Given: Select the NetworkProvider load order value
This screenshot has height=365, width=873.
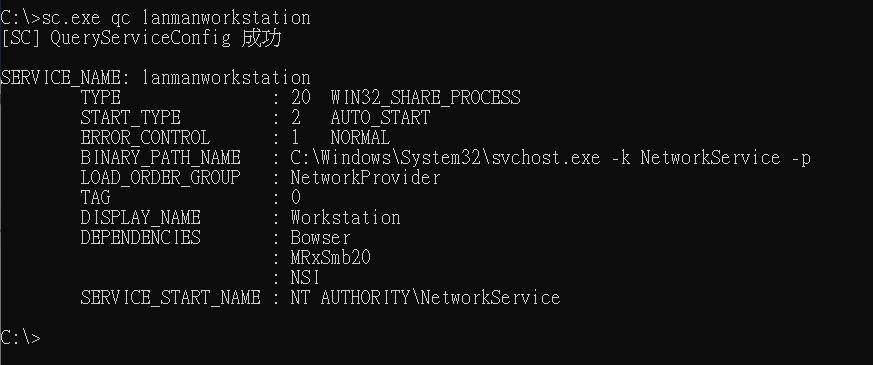Looking at the screenshot, I should 365,177.
